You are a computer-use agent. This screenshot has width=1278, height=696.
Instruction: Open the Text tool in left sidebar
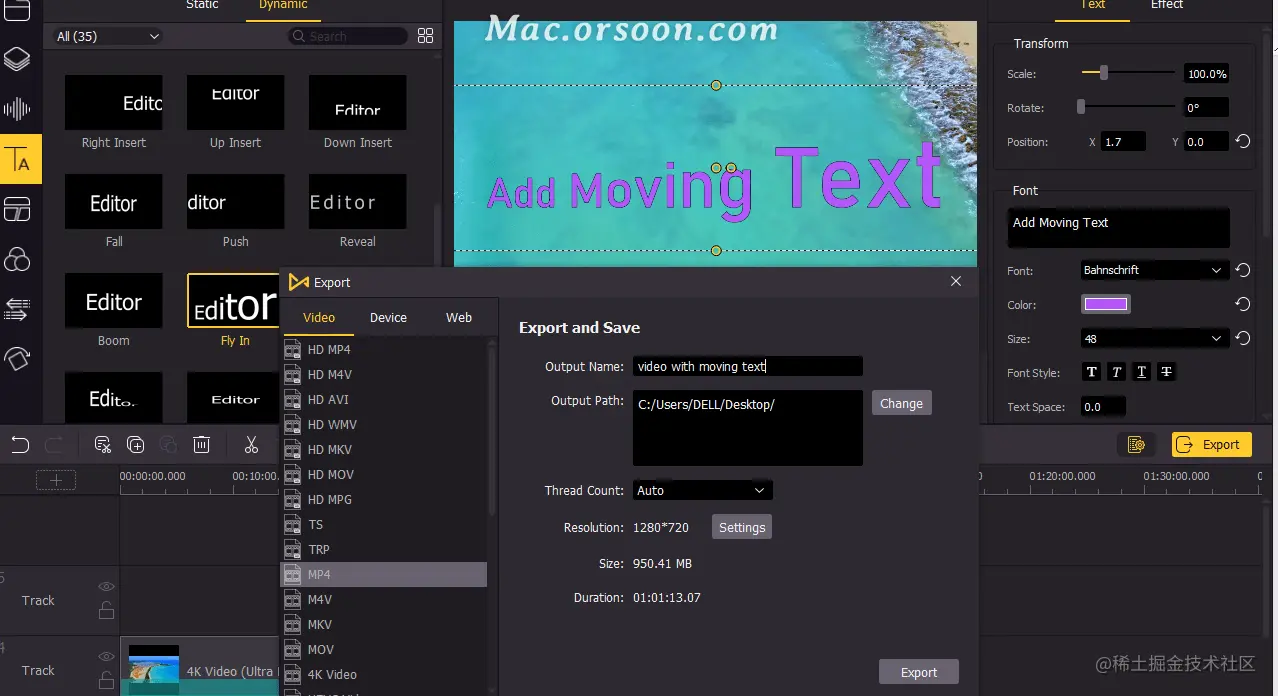18,159
